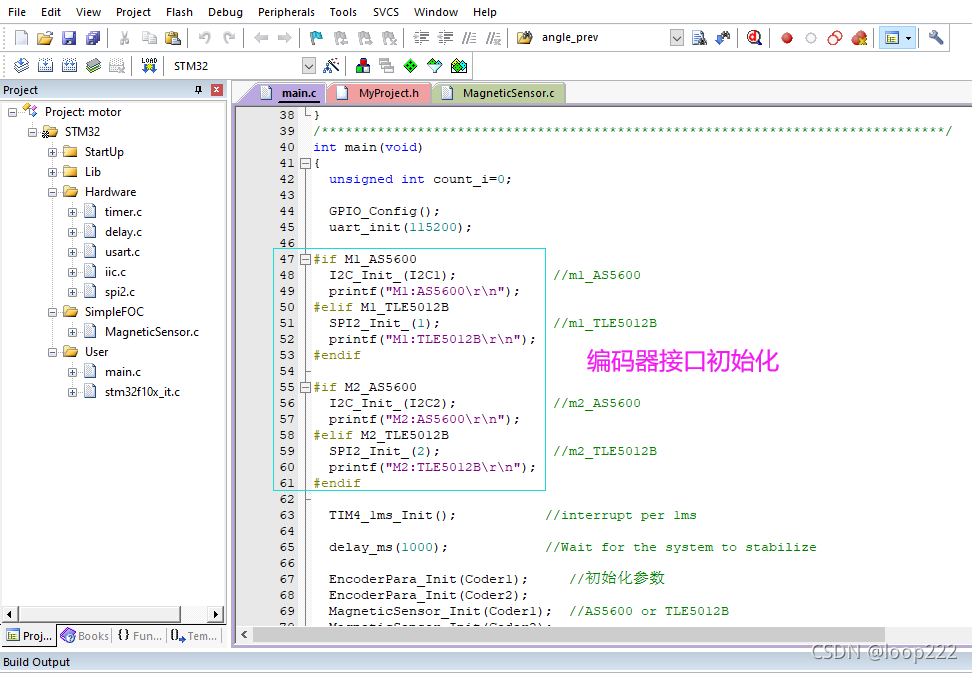Open Manage Run-Time Environment green diamond icon

pos(410,66)
